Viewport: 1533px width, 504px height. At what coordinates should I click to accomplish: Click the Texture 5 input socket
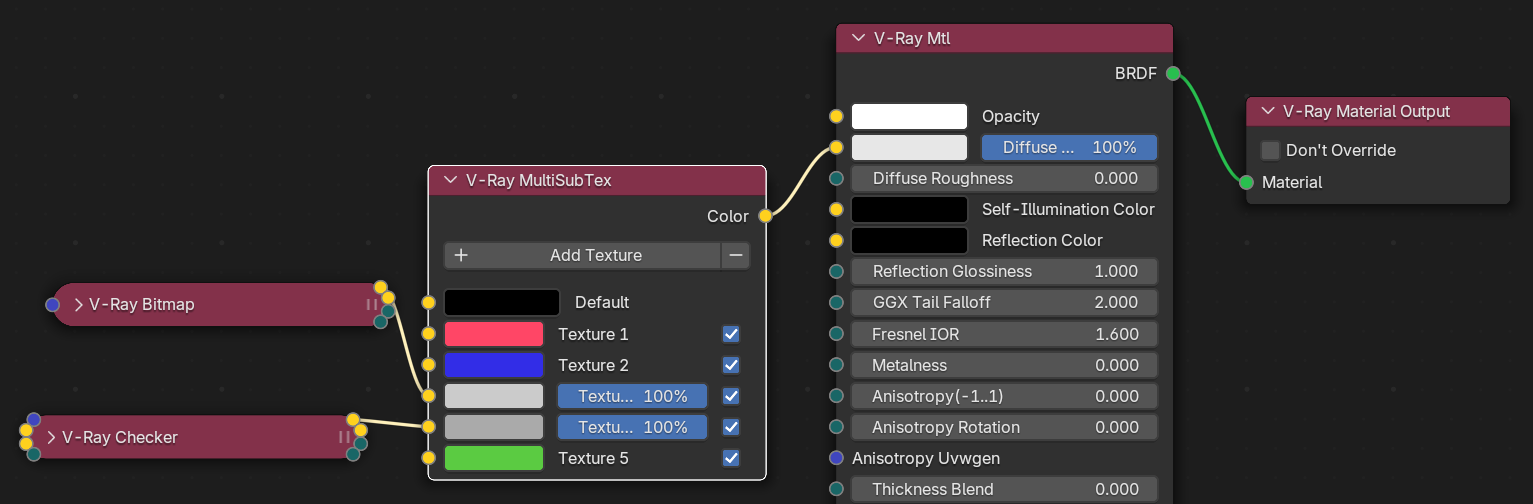[429, 458]
